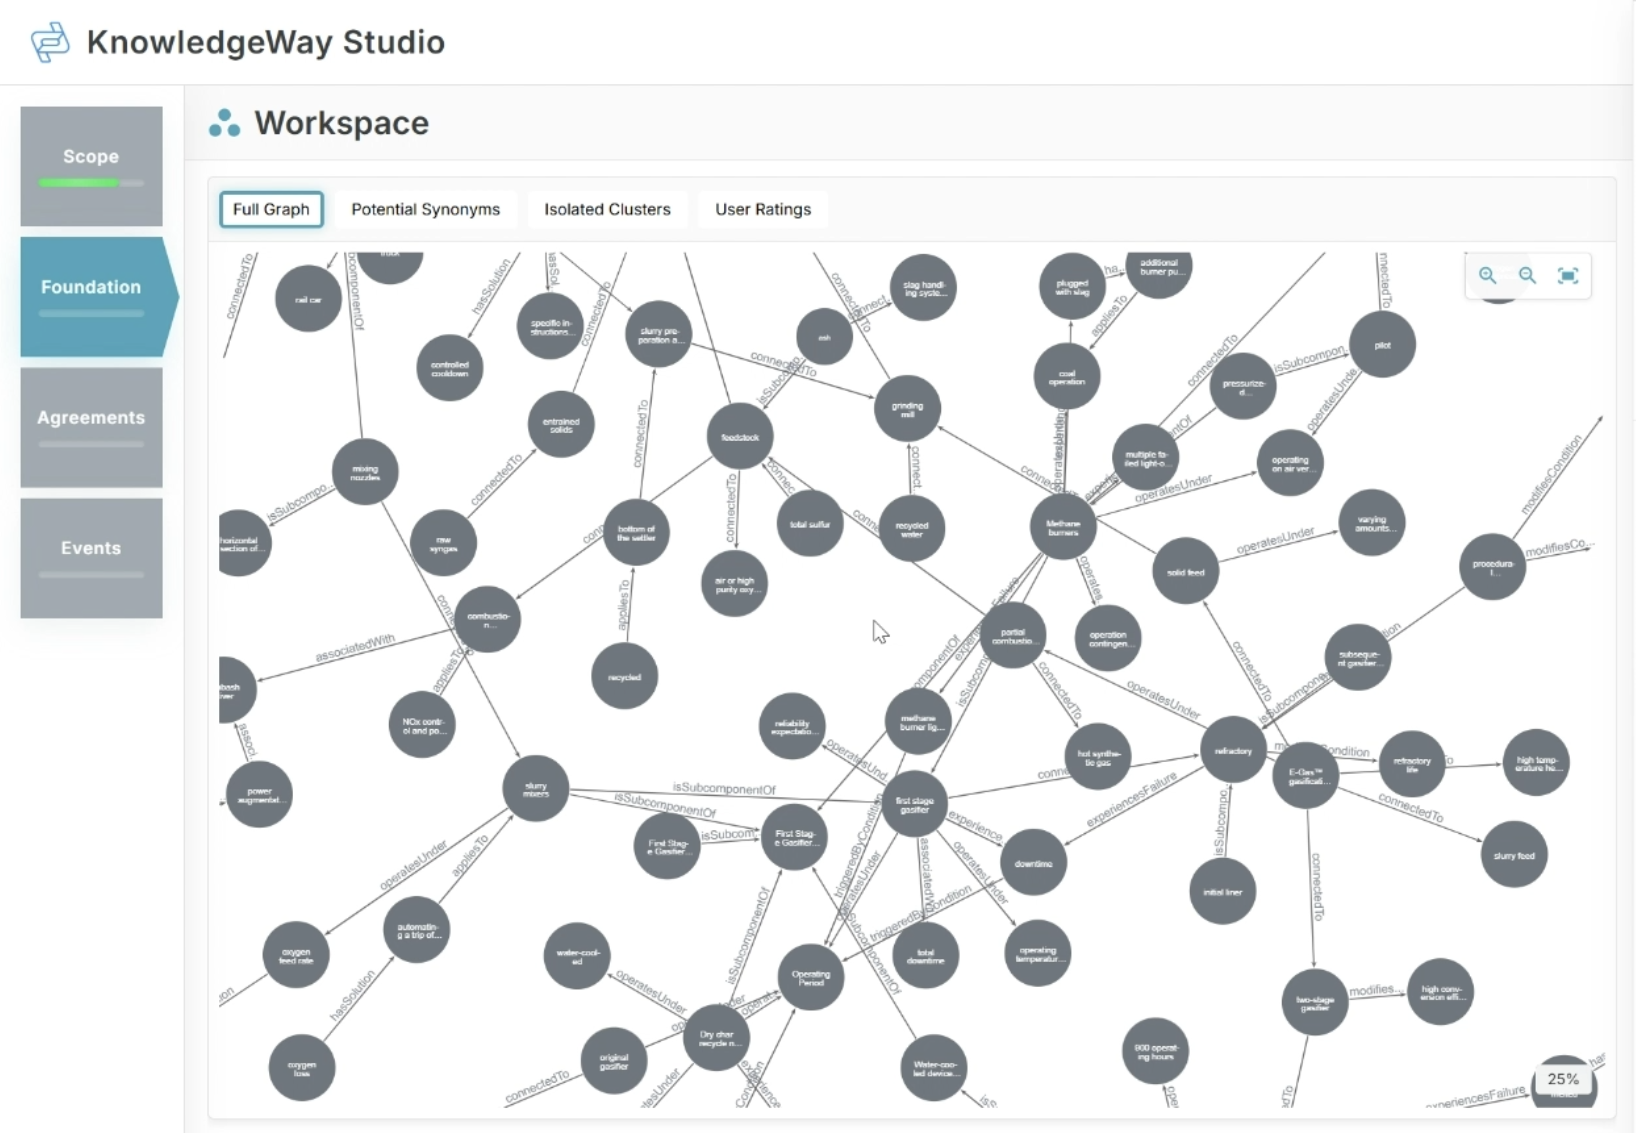Click the fit-to-screen graph icon

pos(1567,276)
